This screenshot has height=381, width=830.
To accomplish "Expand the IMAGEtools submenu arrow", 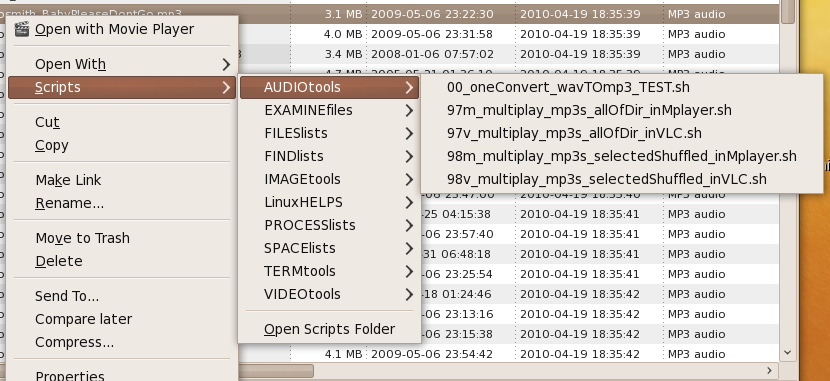I will click(x=409, y=179).
